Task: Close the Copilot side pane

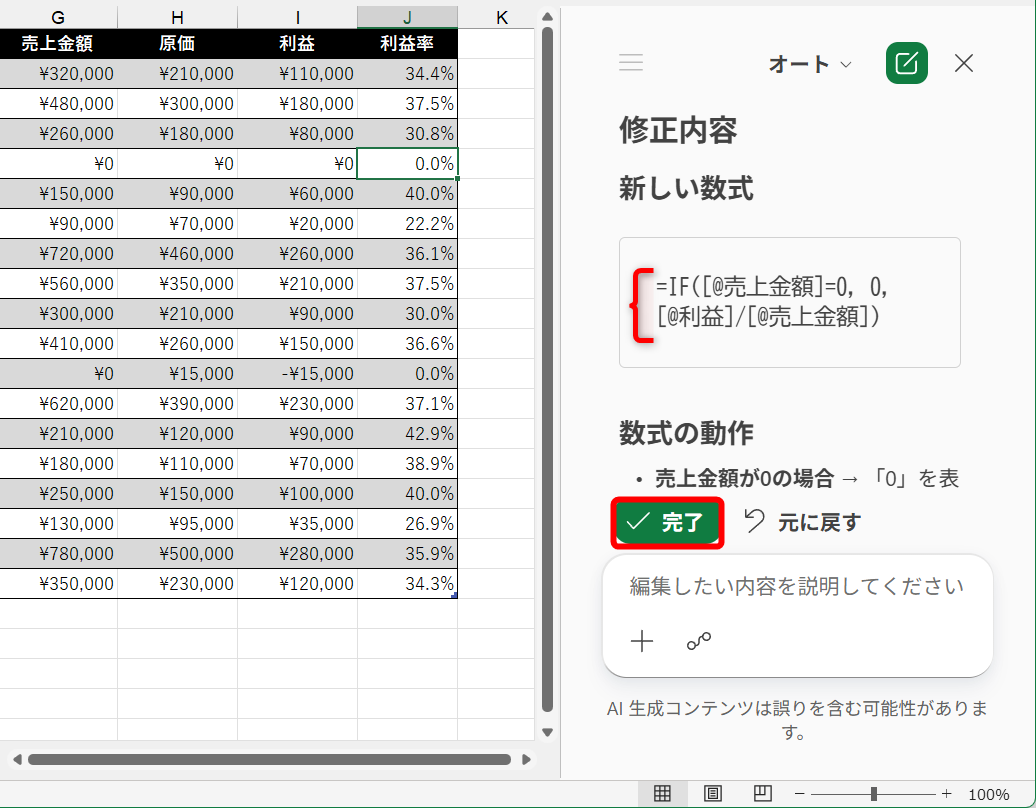Action: click(x=964, y=63)
